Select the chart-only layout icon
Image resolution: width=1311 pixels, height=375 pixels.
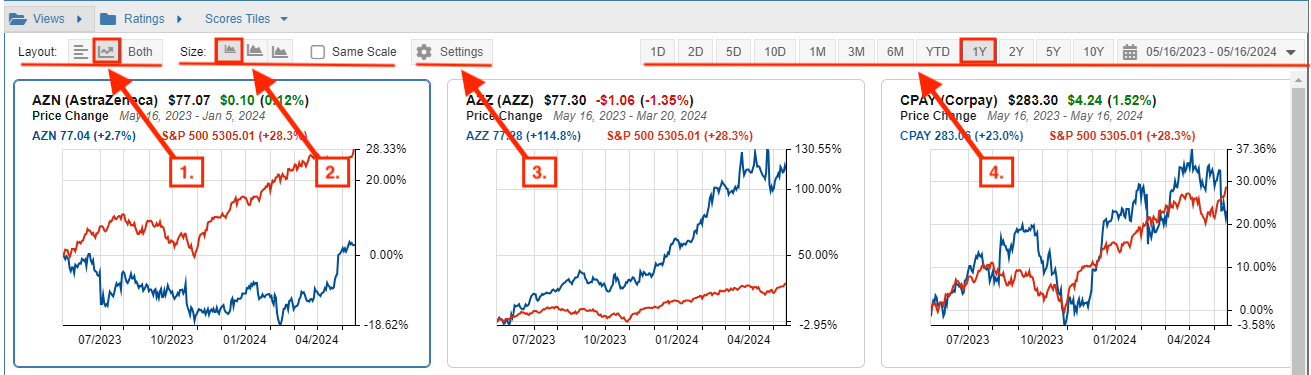click(107, 51)
